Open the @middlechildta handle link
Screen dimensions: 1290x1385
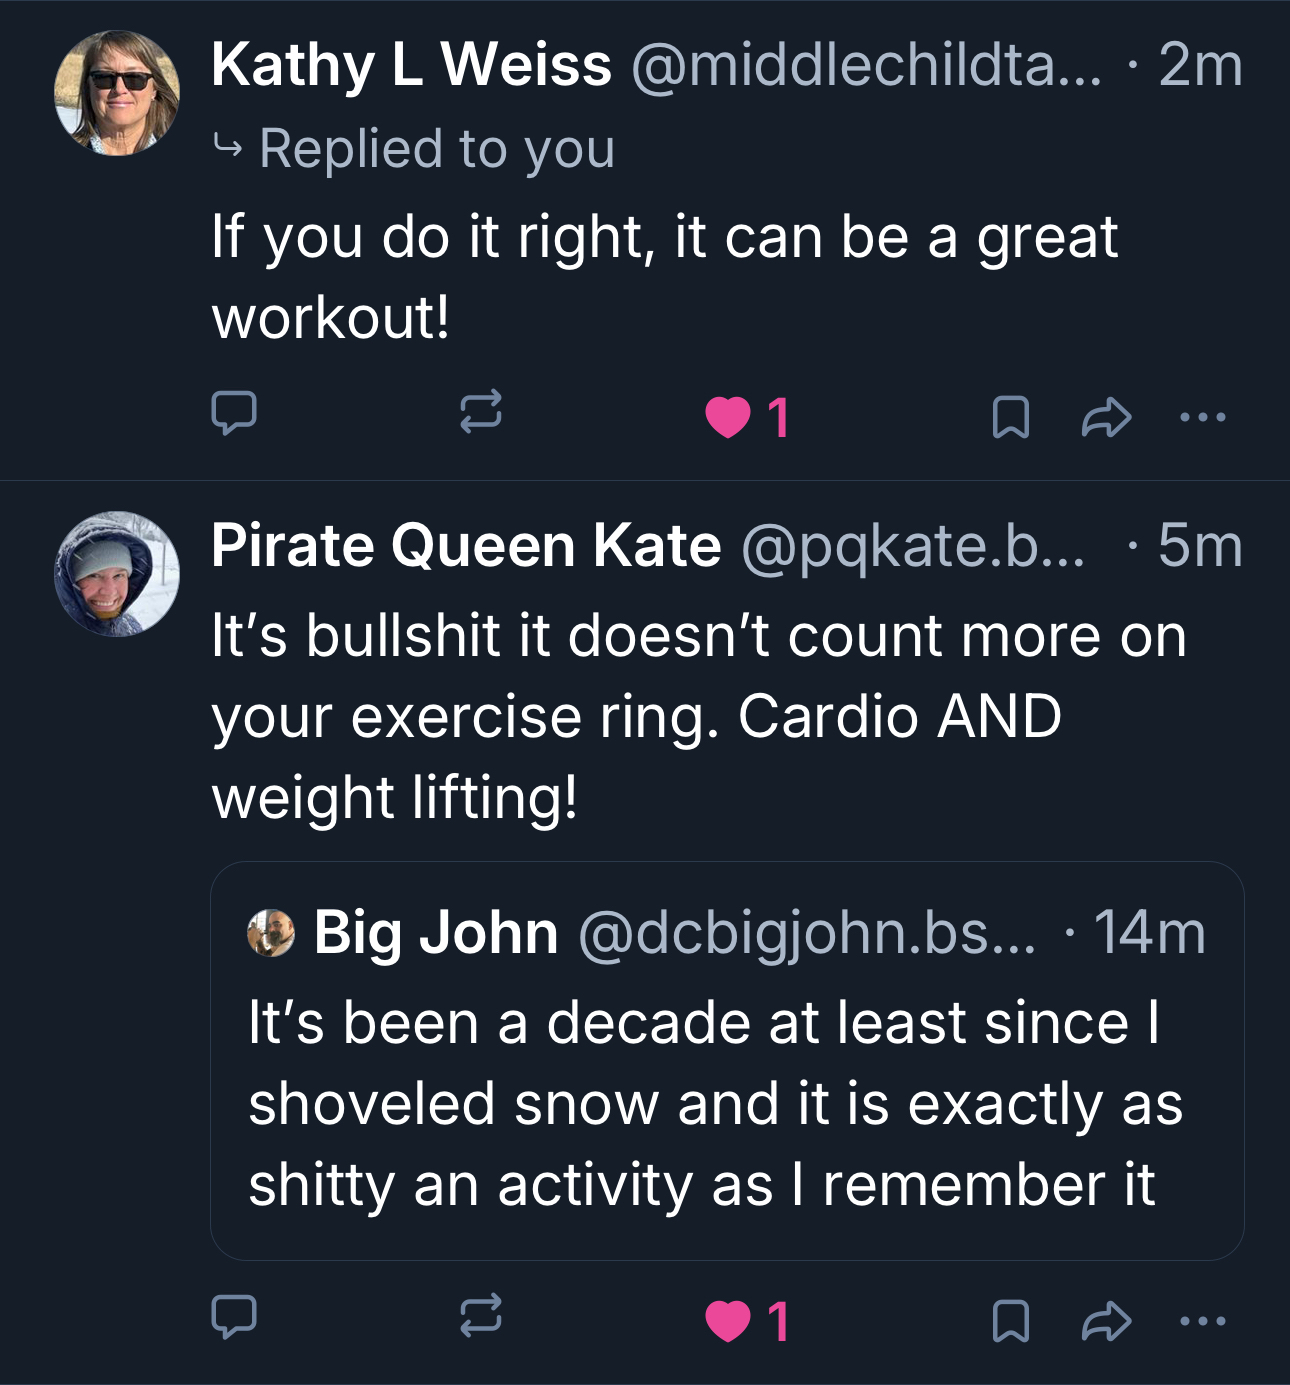tap(866, 65)
